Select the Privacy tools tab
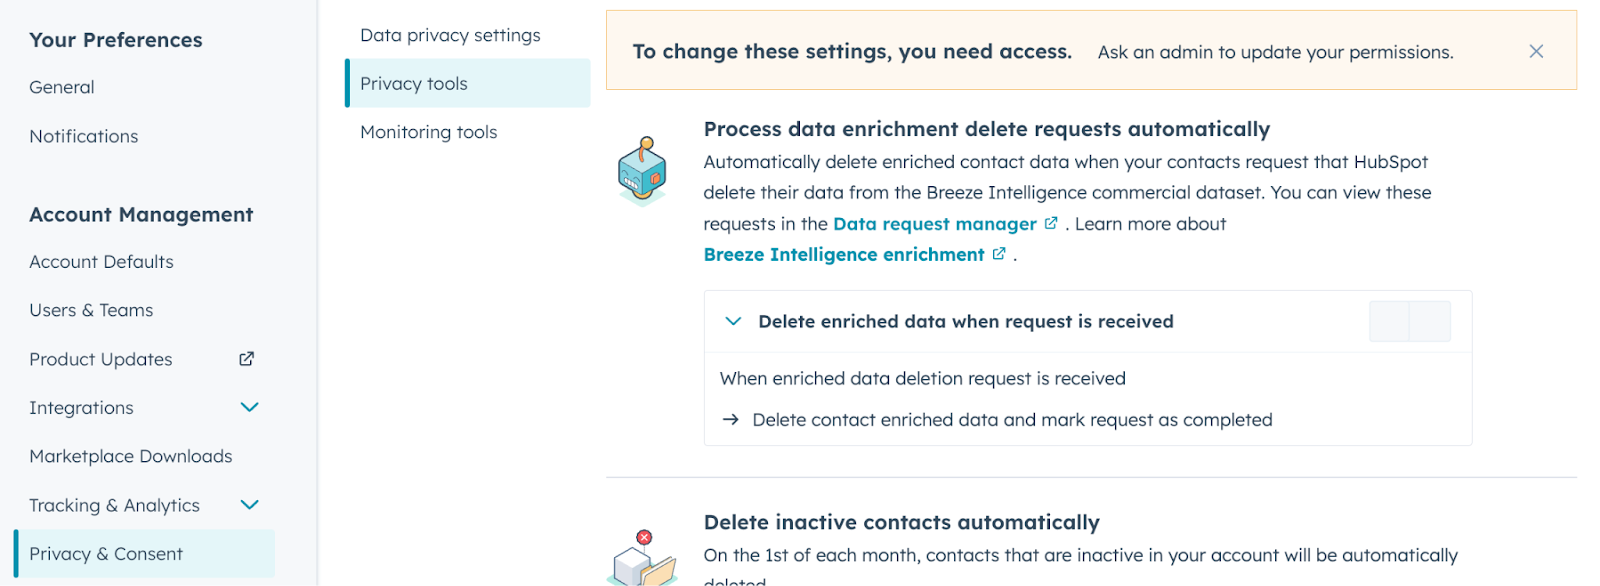 pyautogui.click(x=414, y=84)
